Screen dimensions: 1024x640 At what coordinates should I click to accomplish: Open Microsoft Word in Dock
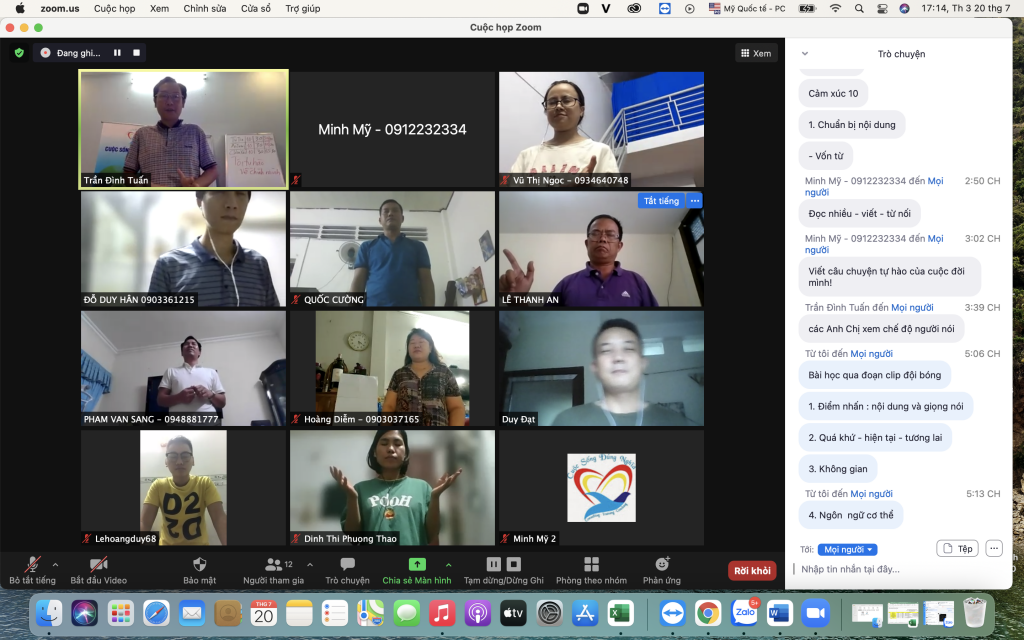(x=779, y=613)
